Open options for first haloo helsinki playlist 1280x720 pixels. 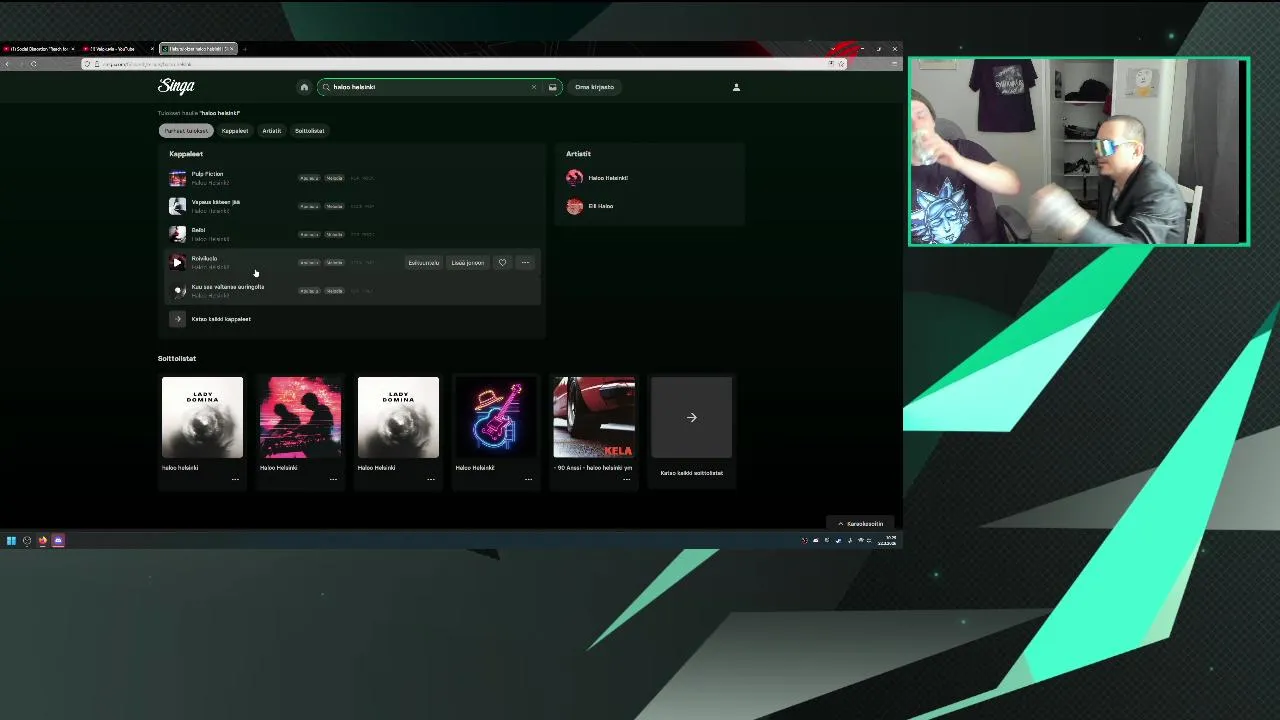235,479
